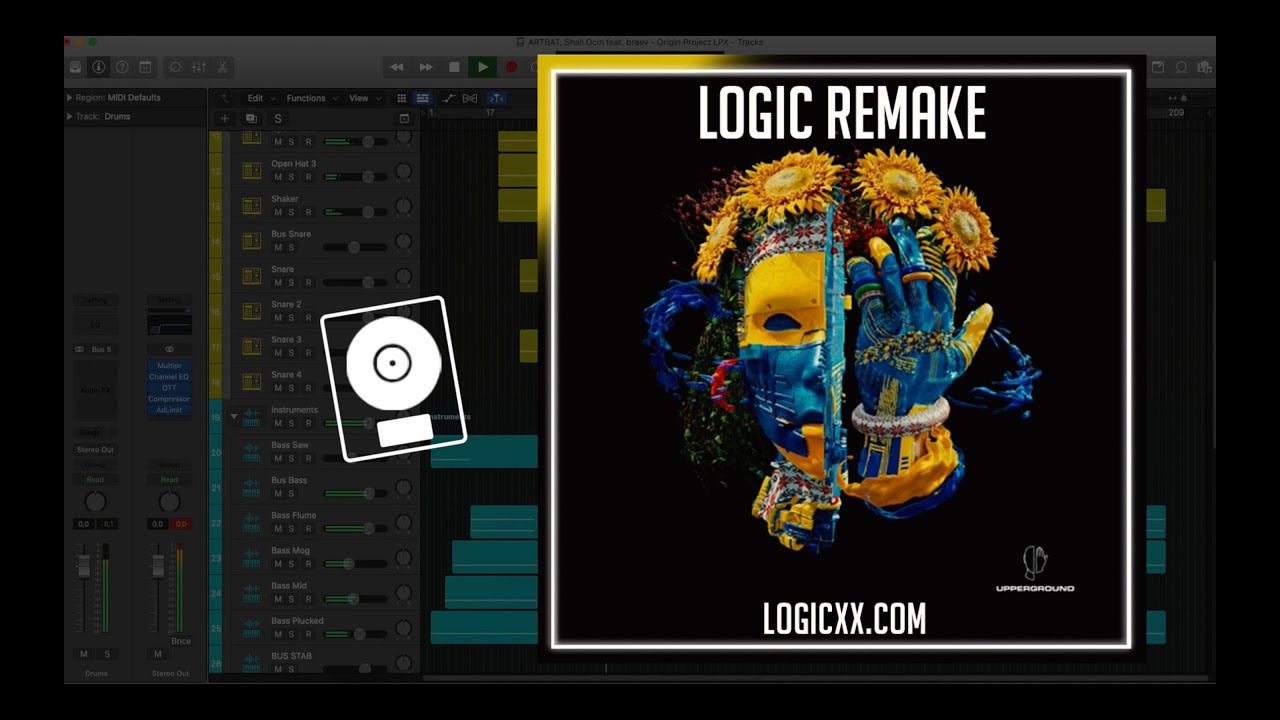
Task: Mute the Bass Saw track
Action: point(278,458)
